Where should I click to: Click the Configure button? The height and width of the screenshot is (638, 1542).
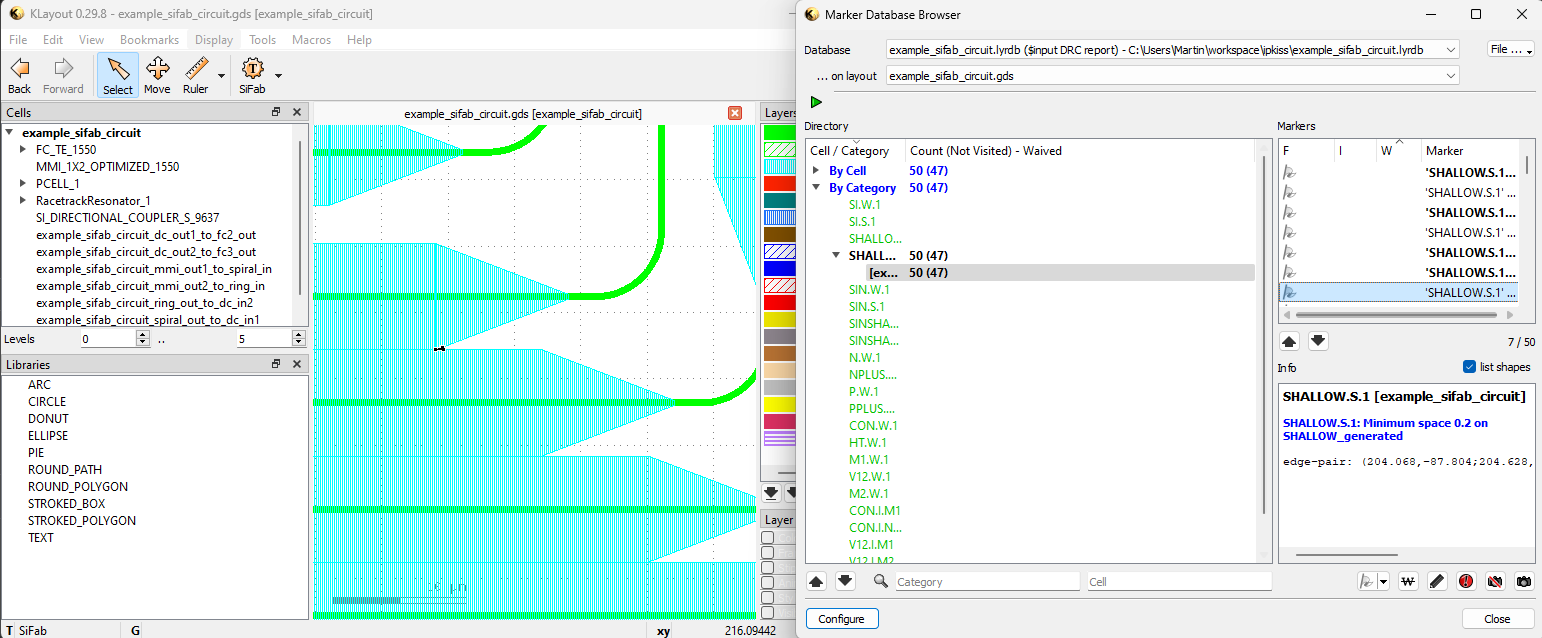(x=841, y=619)
